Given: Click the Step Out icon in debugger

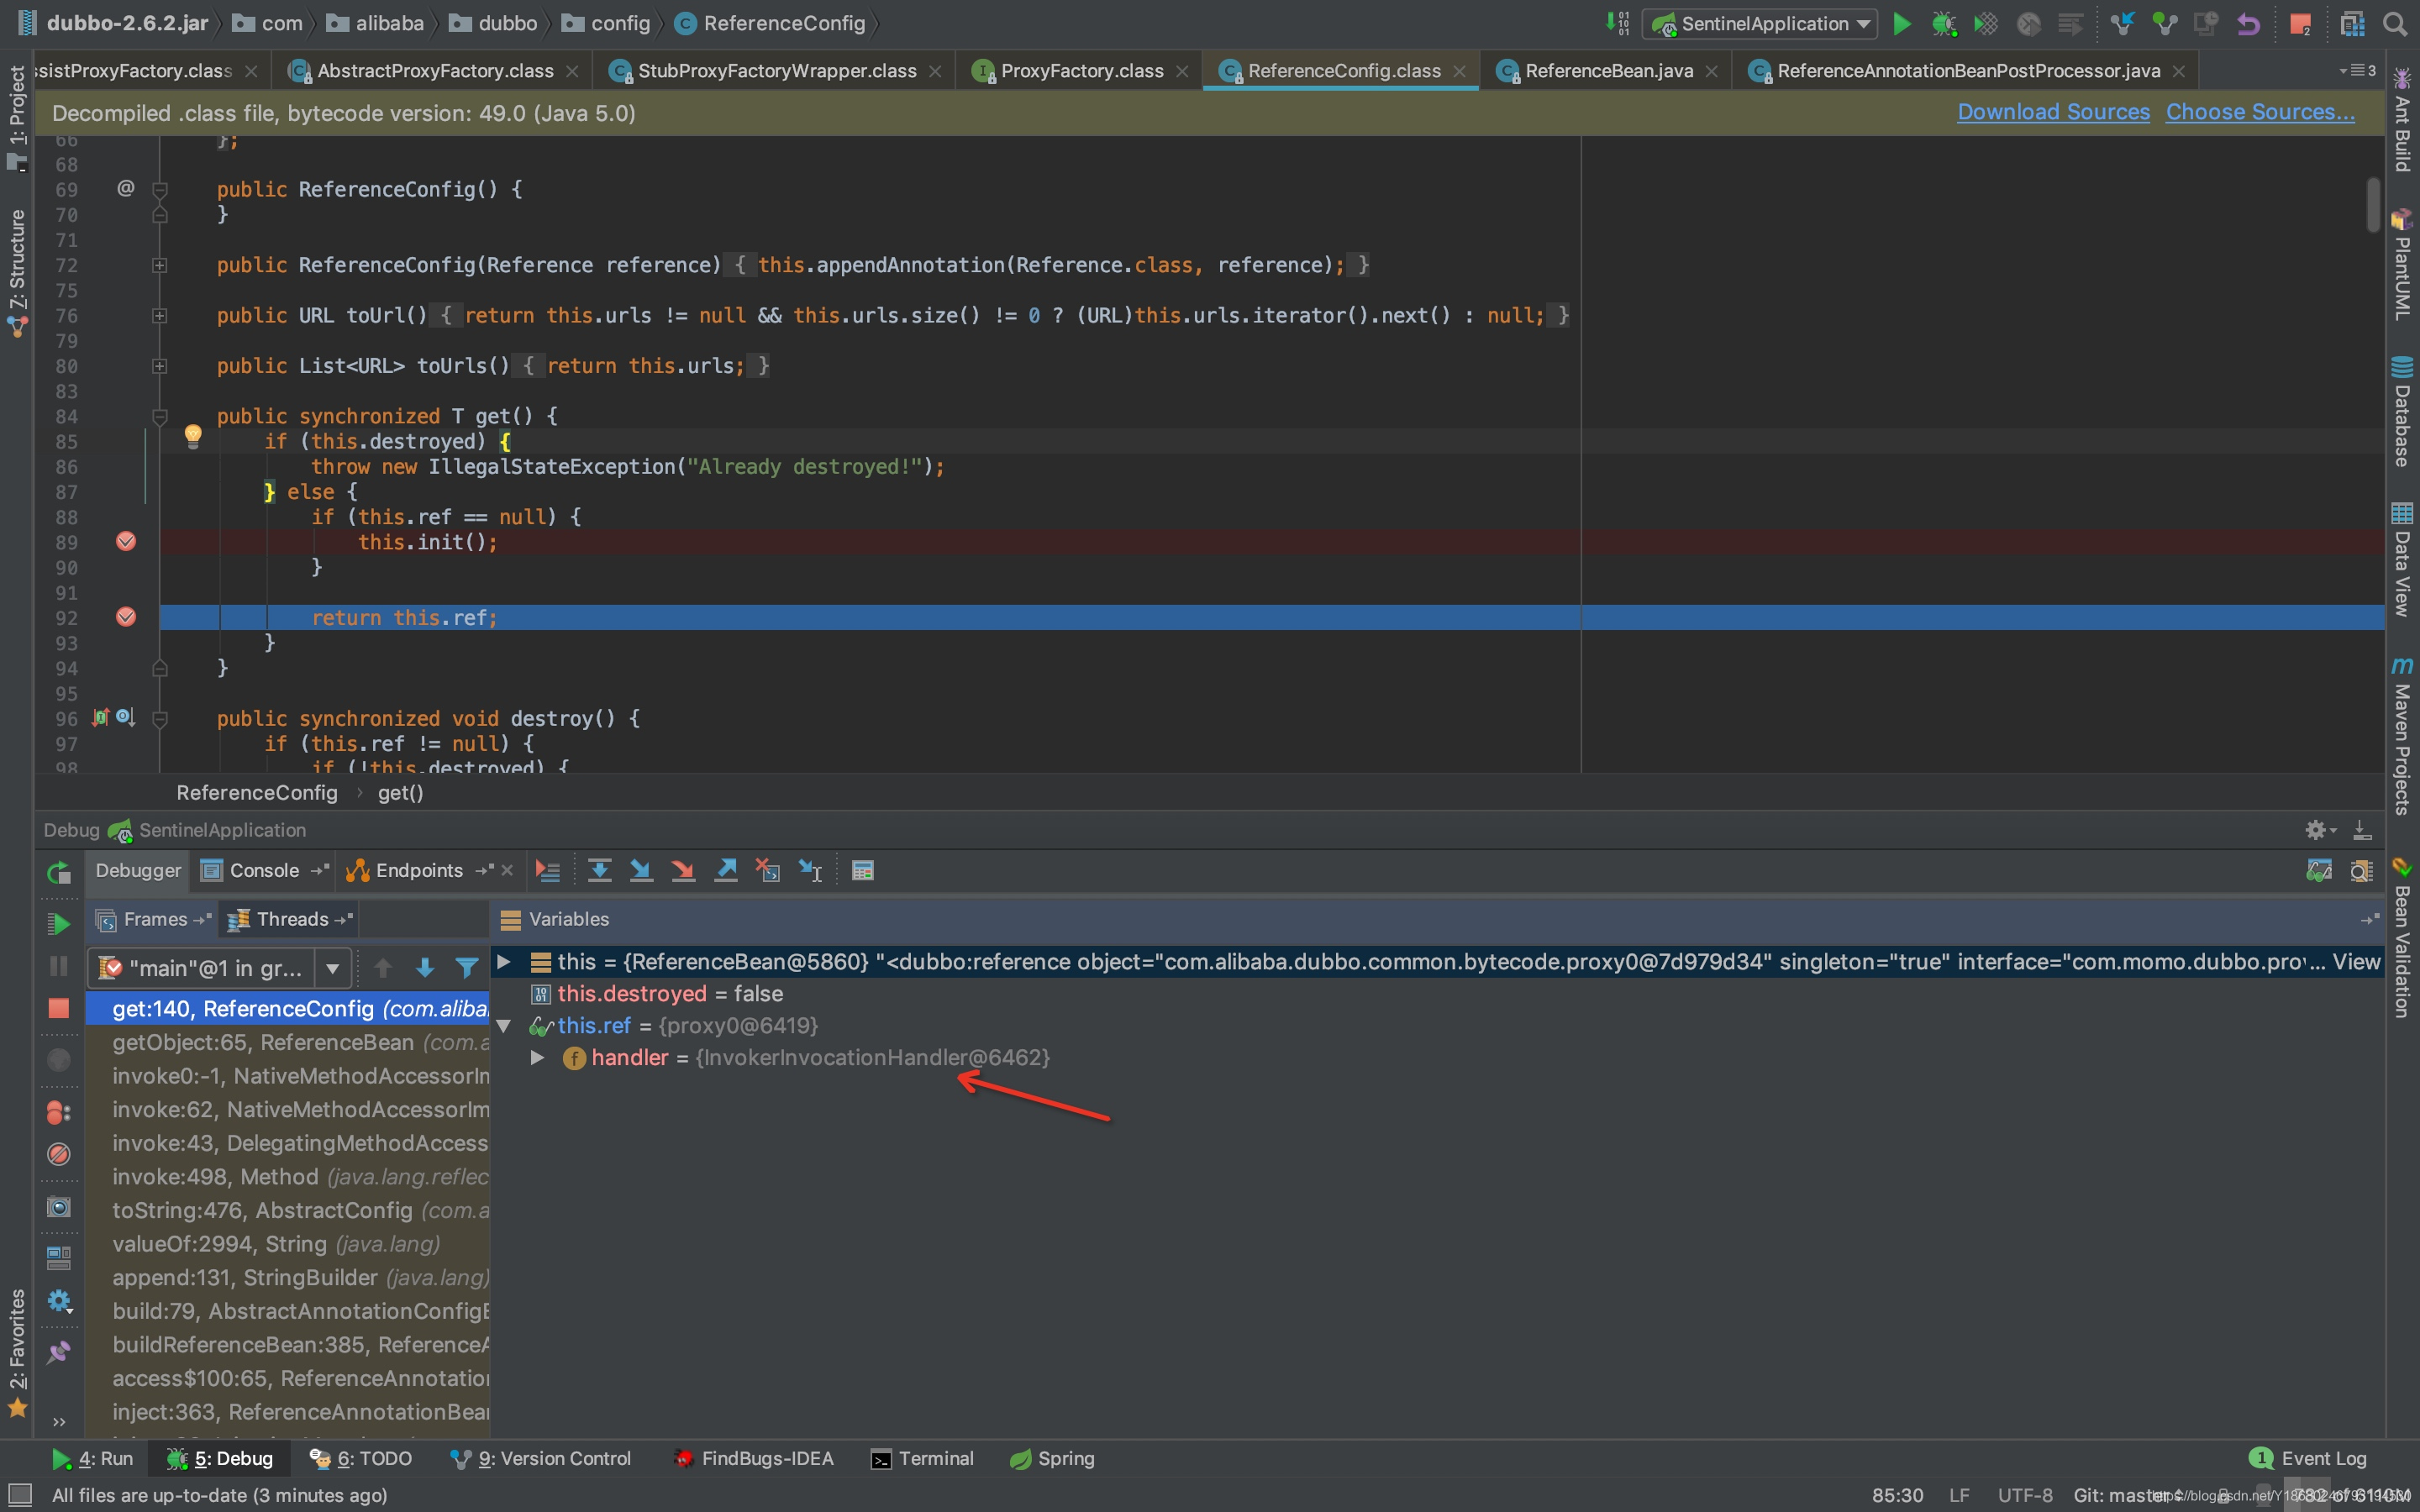Looking at the screenshot, I should (x=723, y=871).
